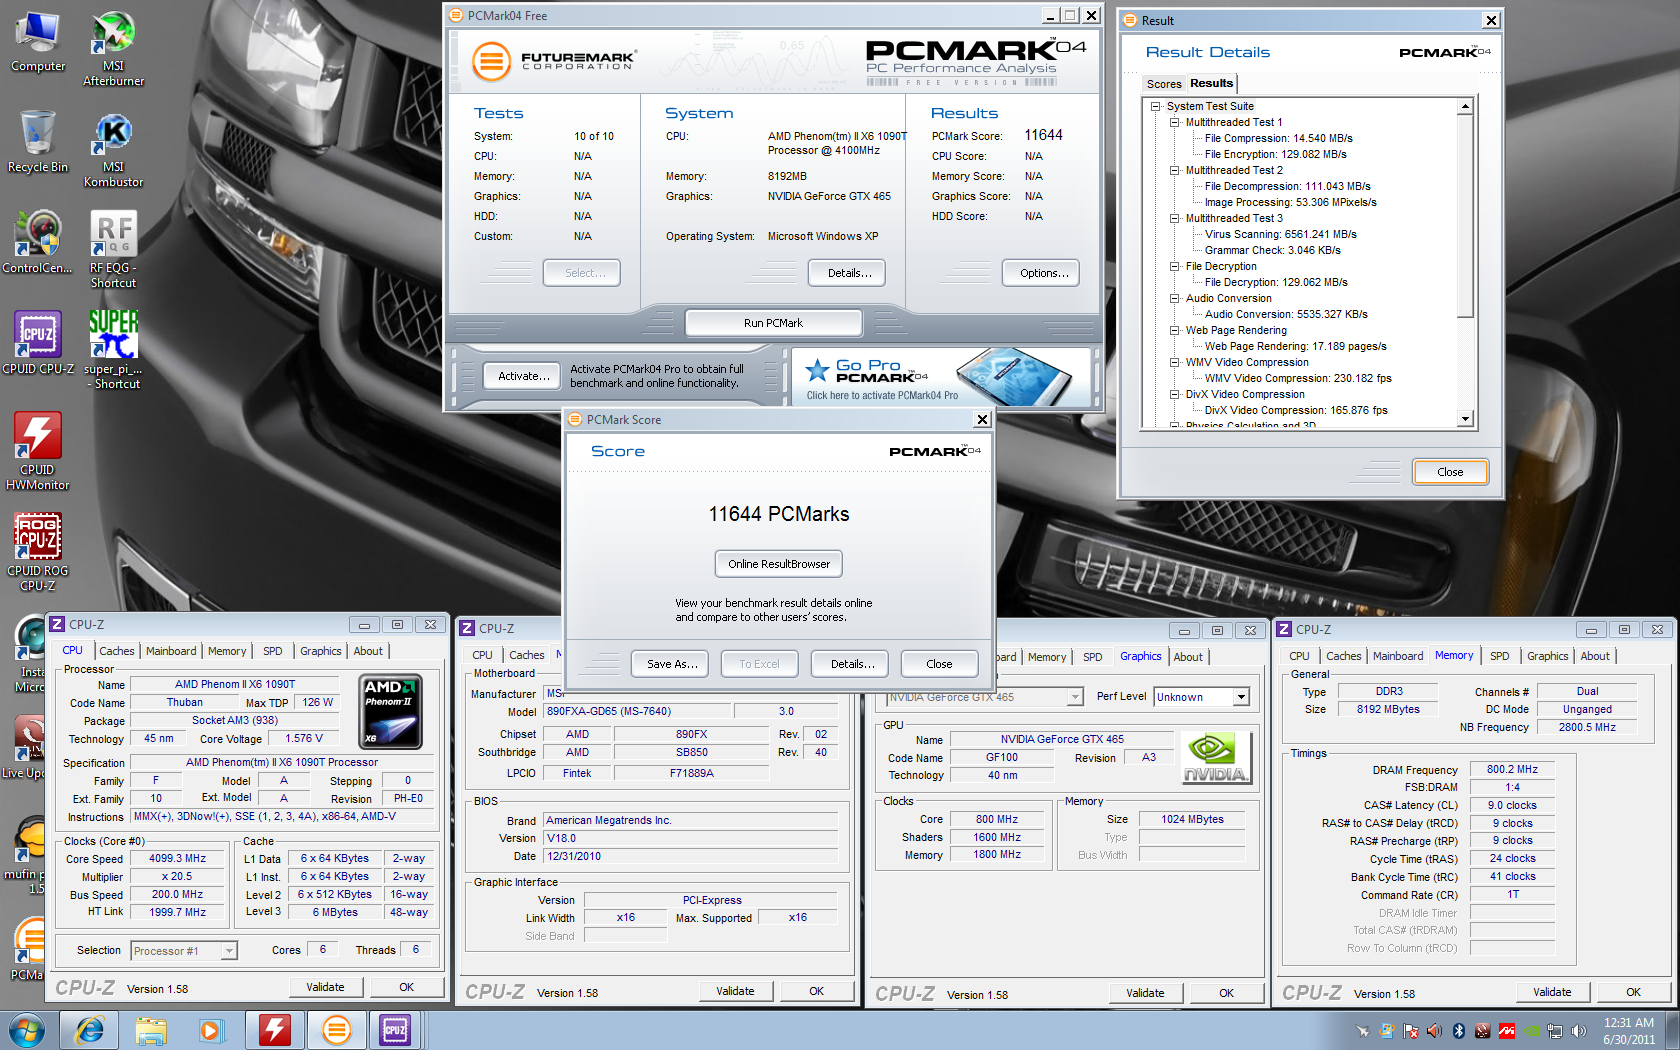Switch to HWMonitor taskbar button
The image size is (1680, 1050).
click(275, 1030)
